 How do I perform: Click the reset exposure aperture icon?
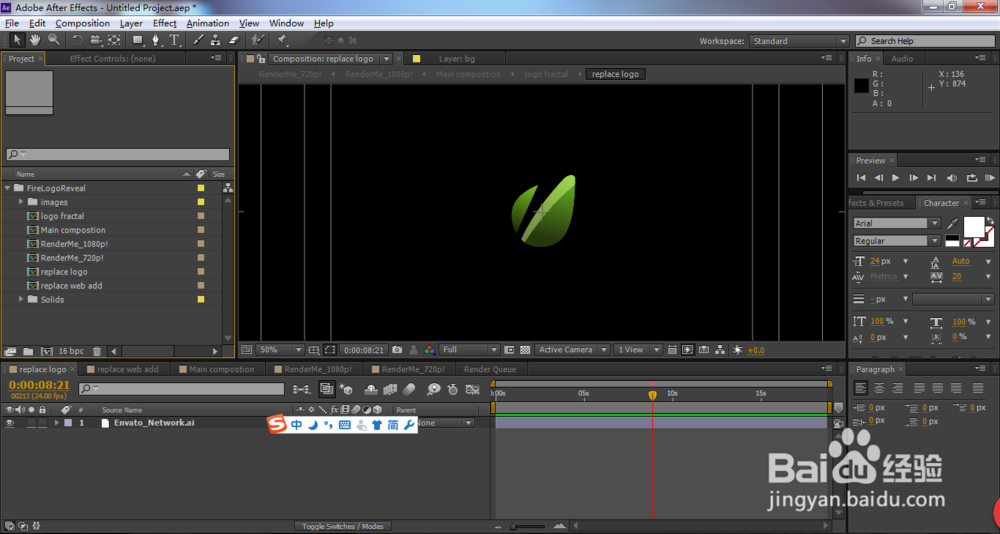click(737, 350)
